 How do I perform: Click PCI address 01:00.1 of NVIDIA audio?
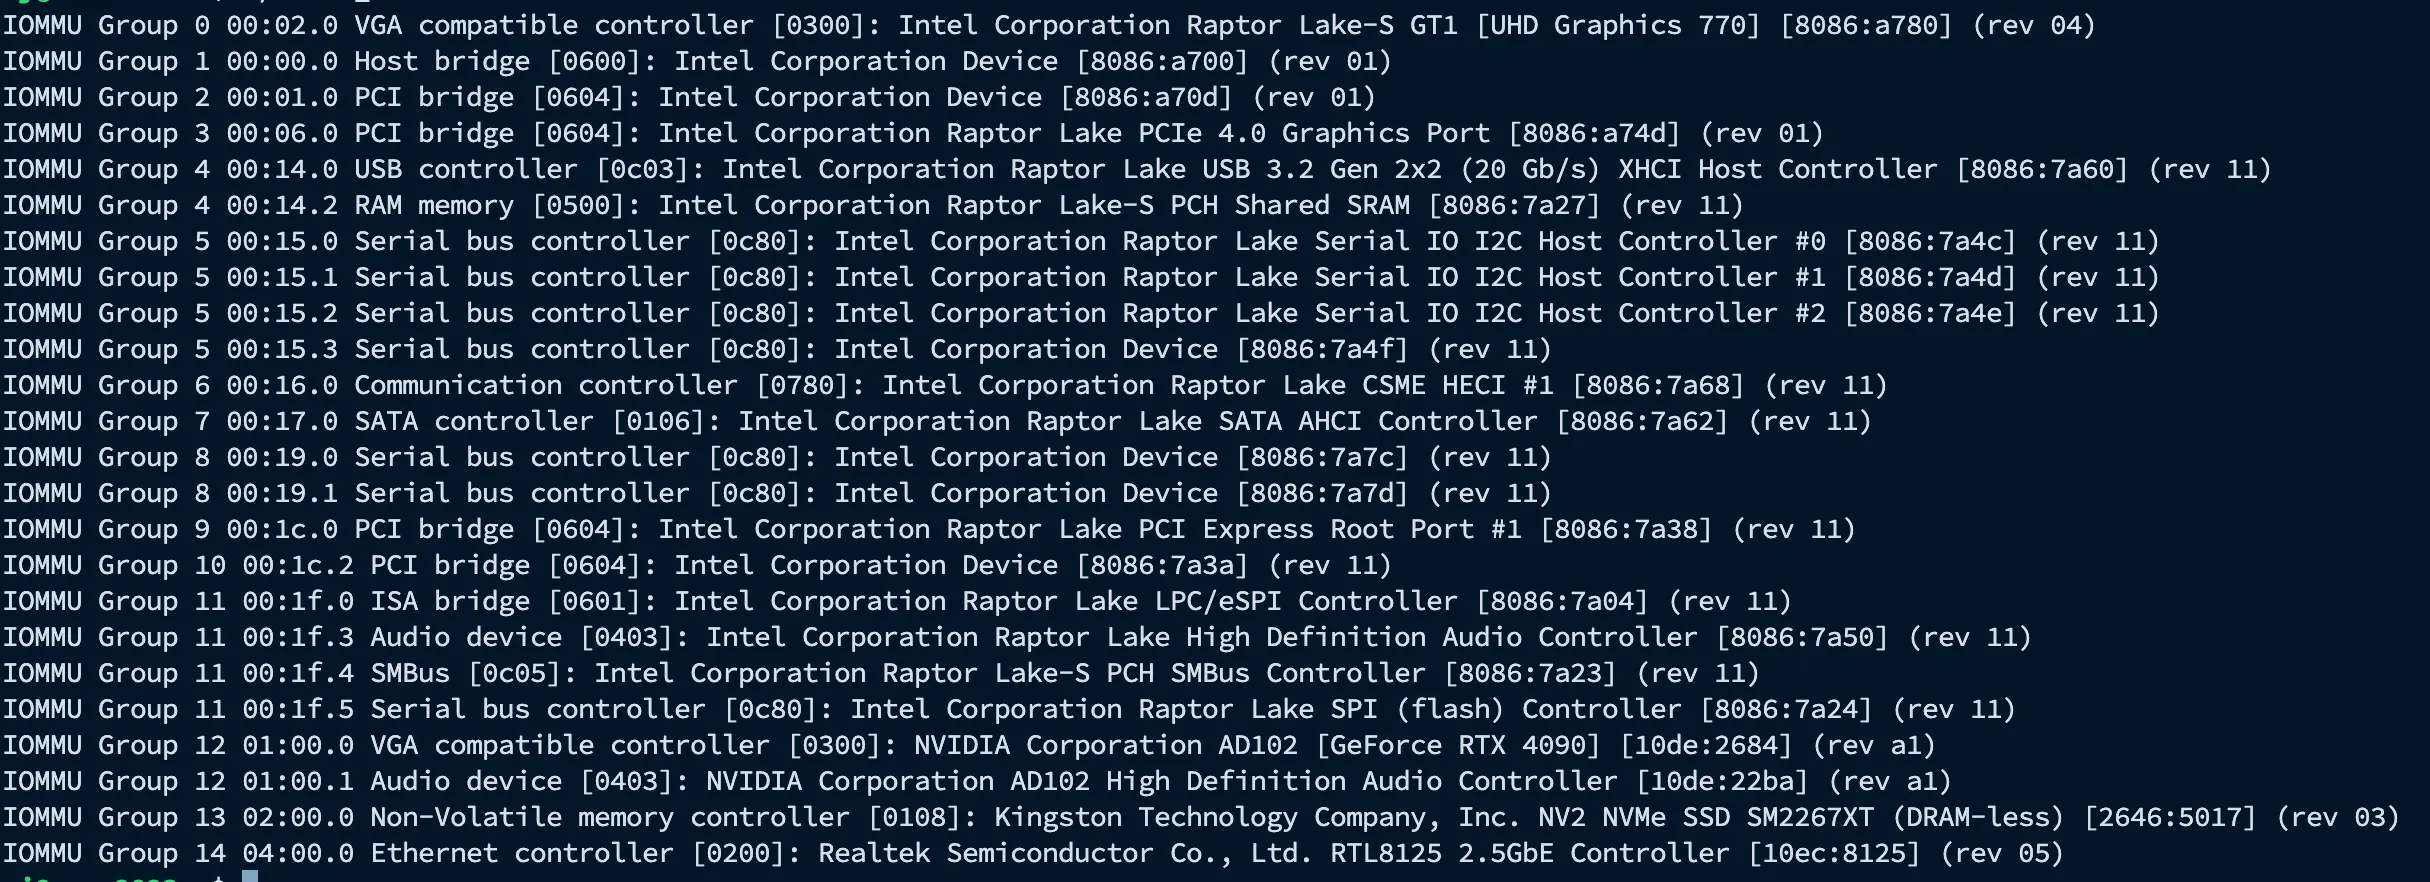coord(298,782)
